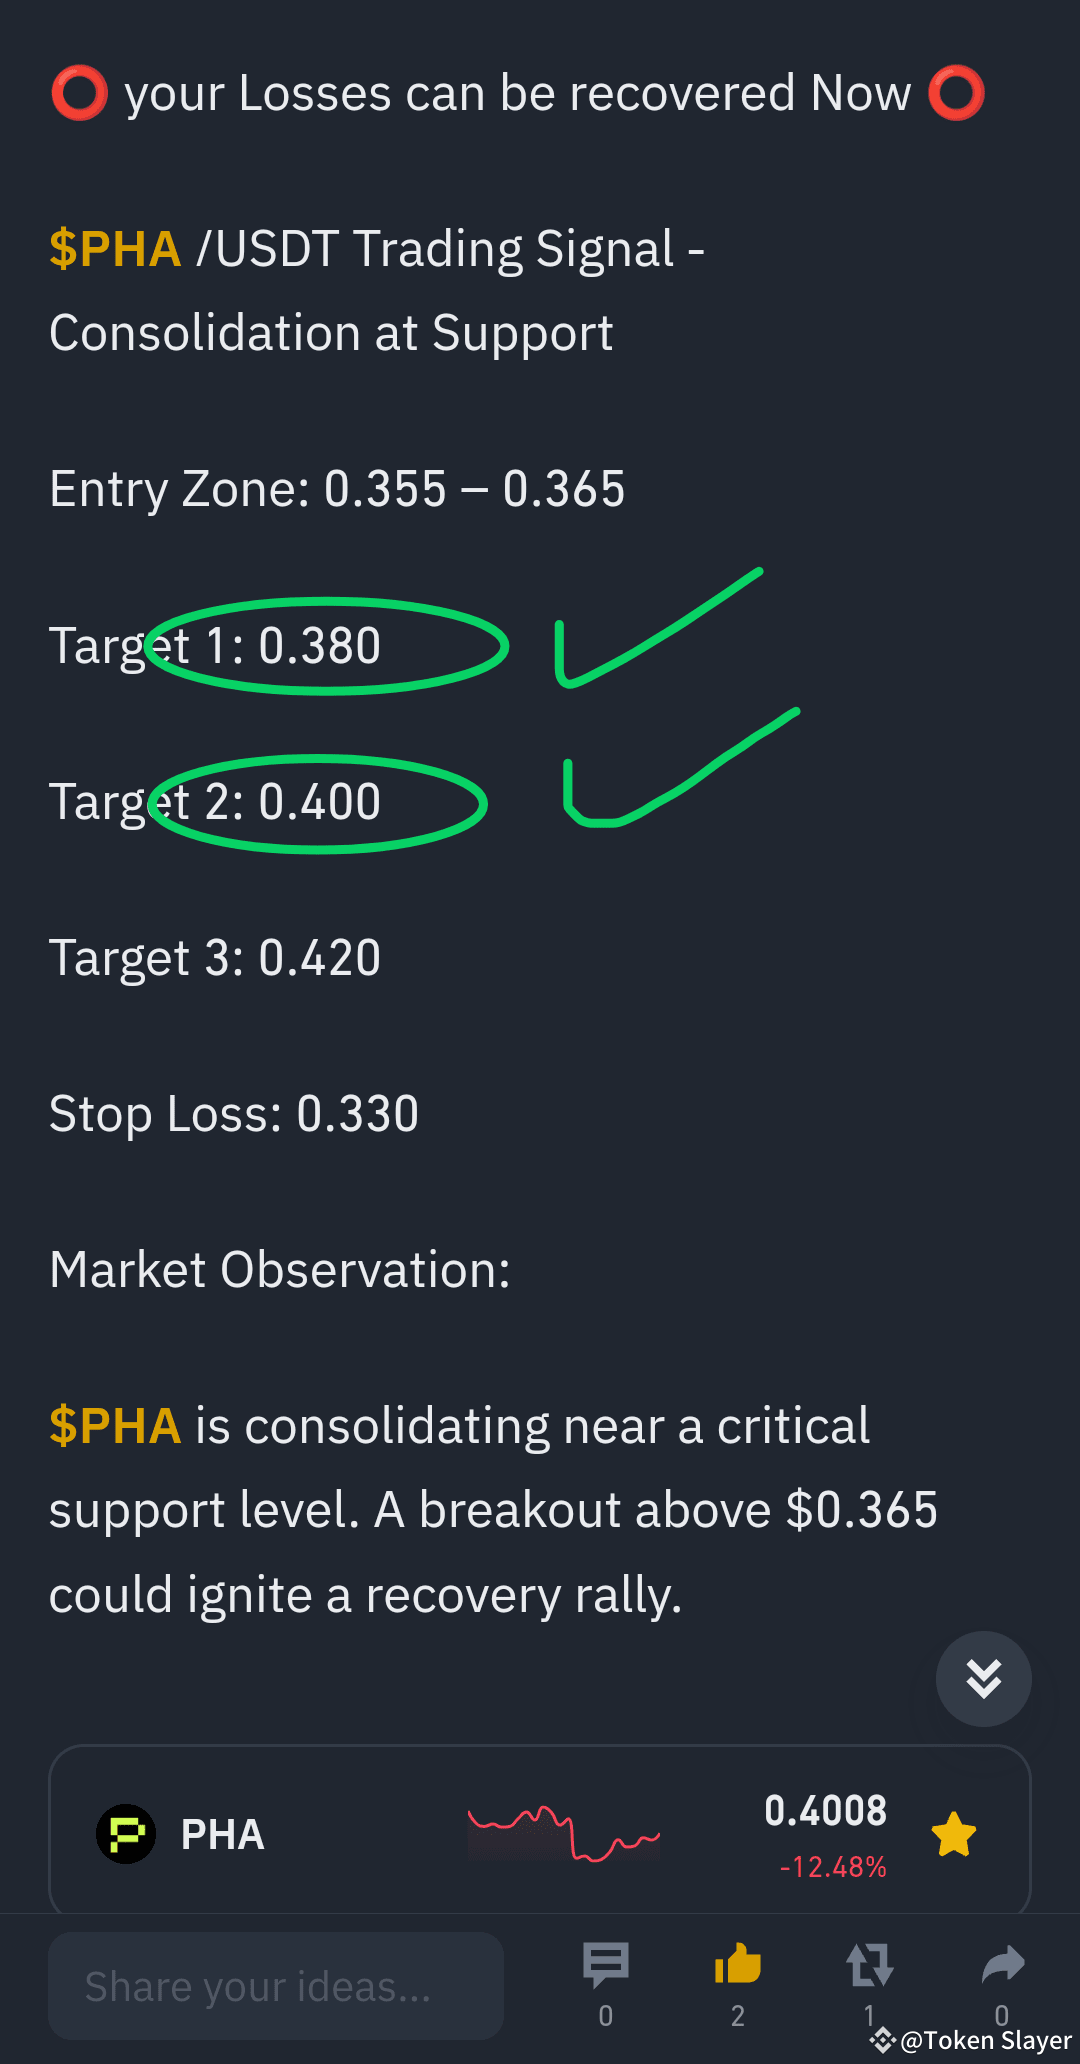Click the first red circle emoji in the headline
Screen dimensions: 1080x2064
[80, 93]
